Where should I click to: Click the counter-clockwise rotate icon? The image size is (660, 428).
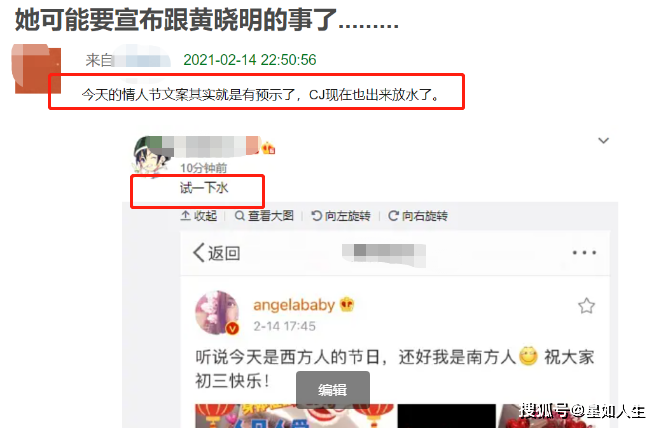[x=316, y=216]
